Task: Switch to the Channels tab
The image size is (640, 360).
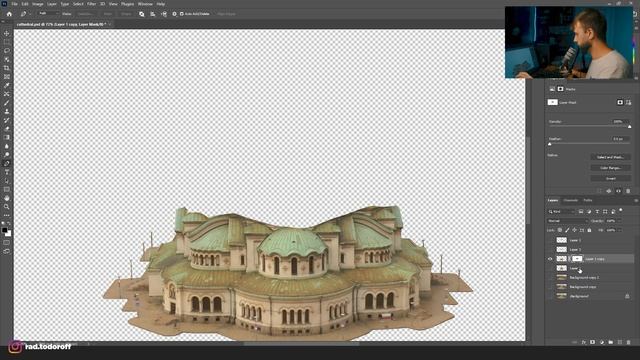Action: coord(571,200)
